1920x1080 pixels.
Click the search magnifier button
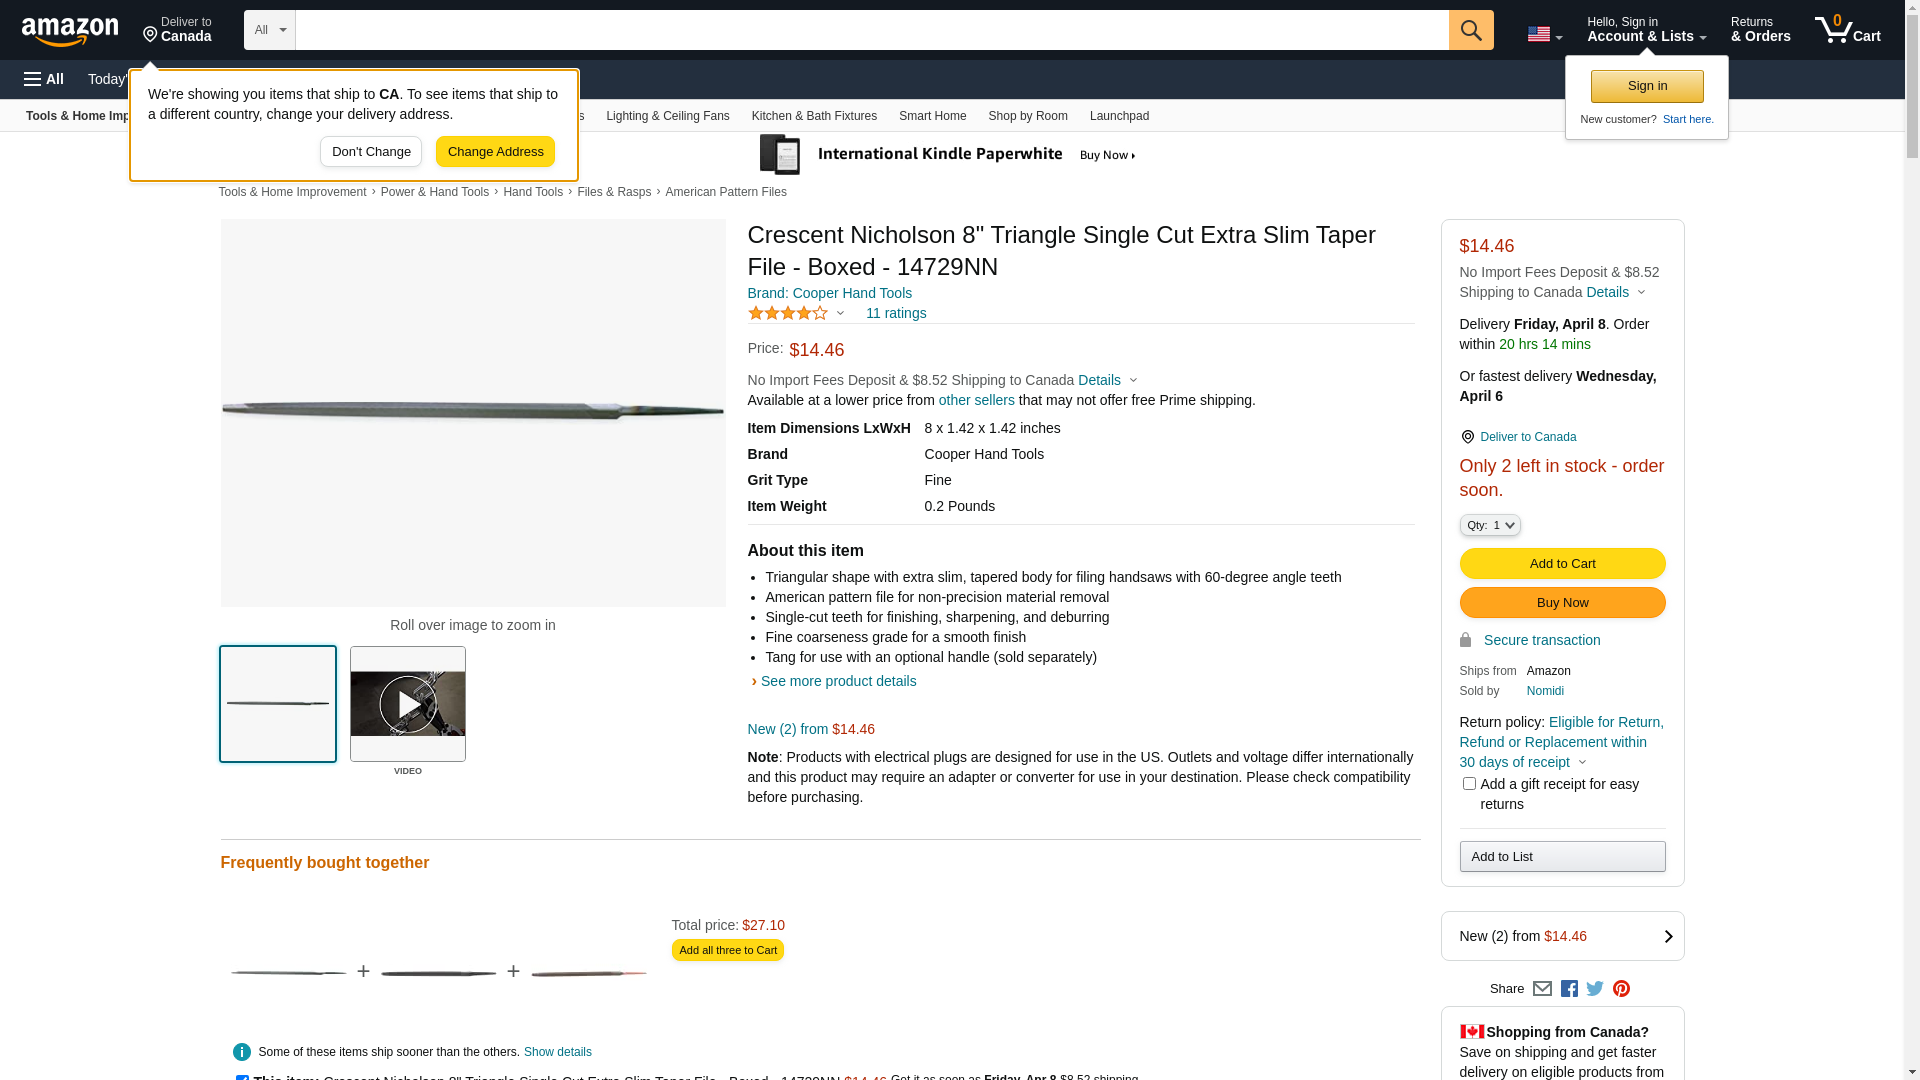point(1470,30)
